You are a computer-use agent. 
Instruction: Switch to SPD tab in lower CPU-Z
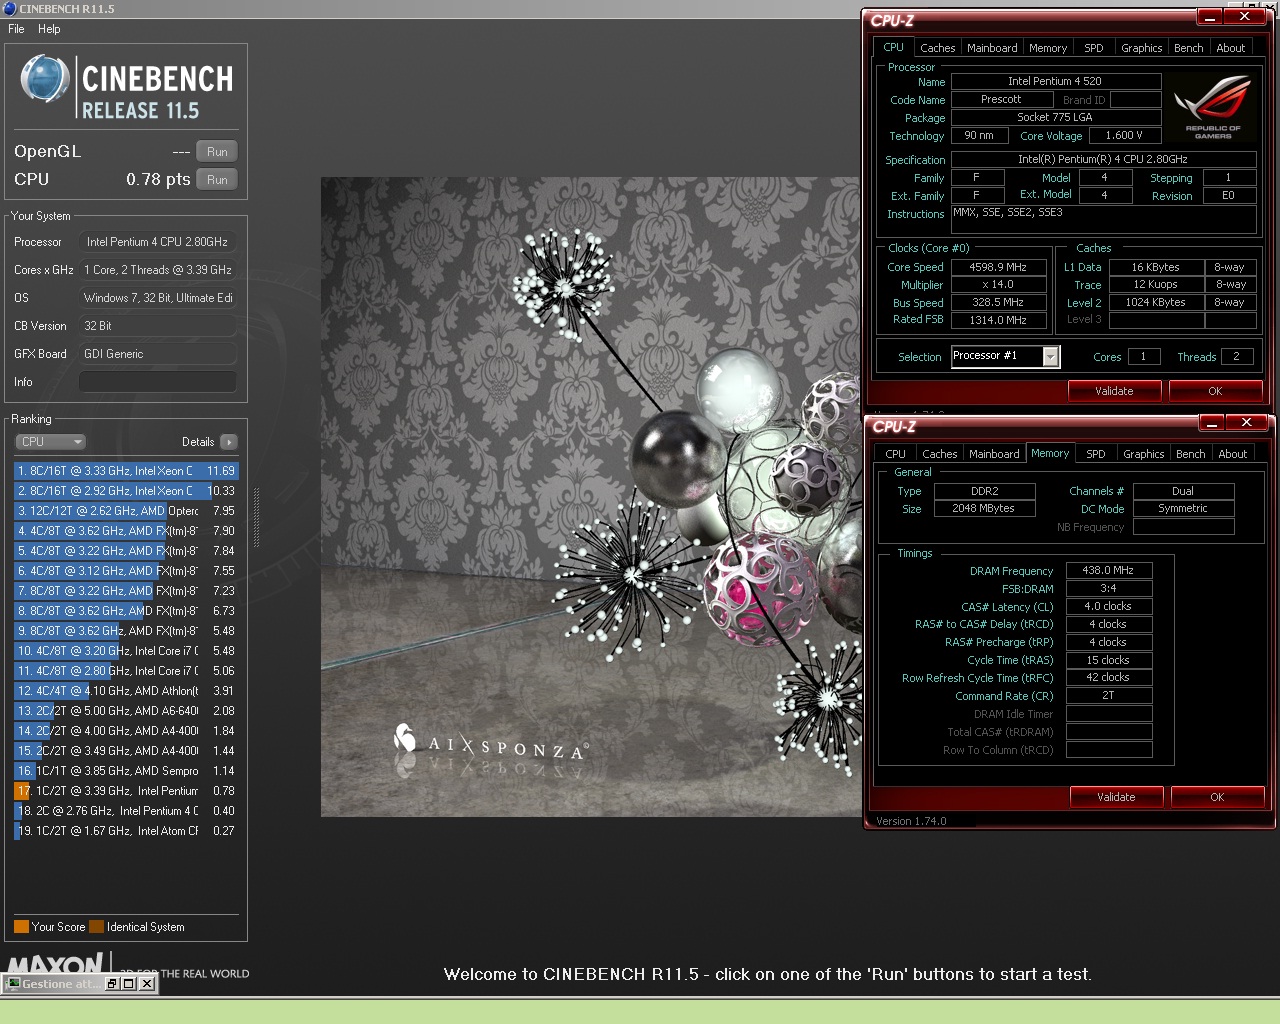pos(1096,454)
